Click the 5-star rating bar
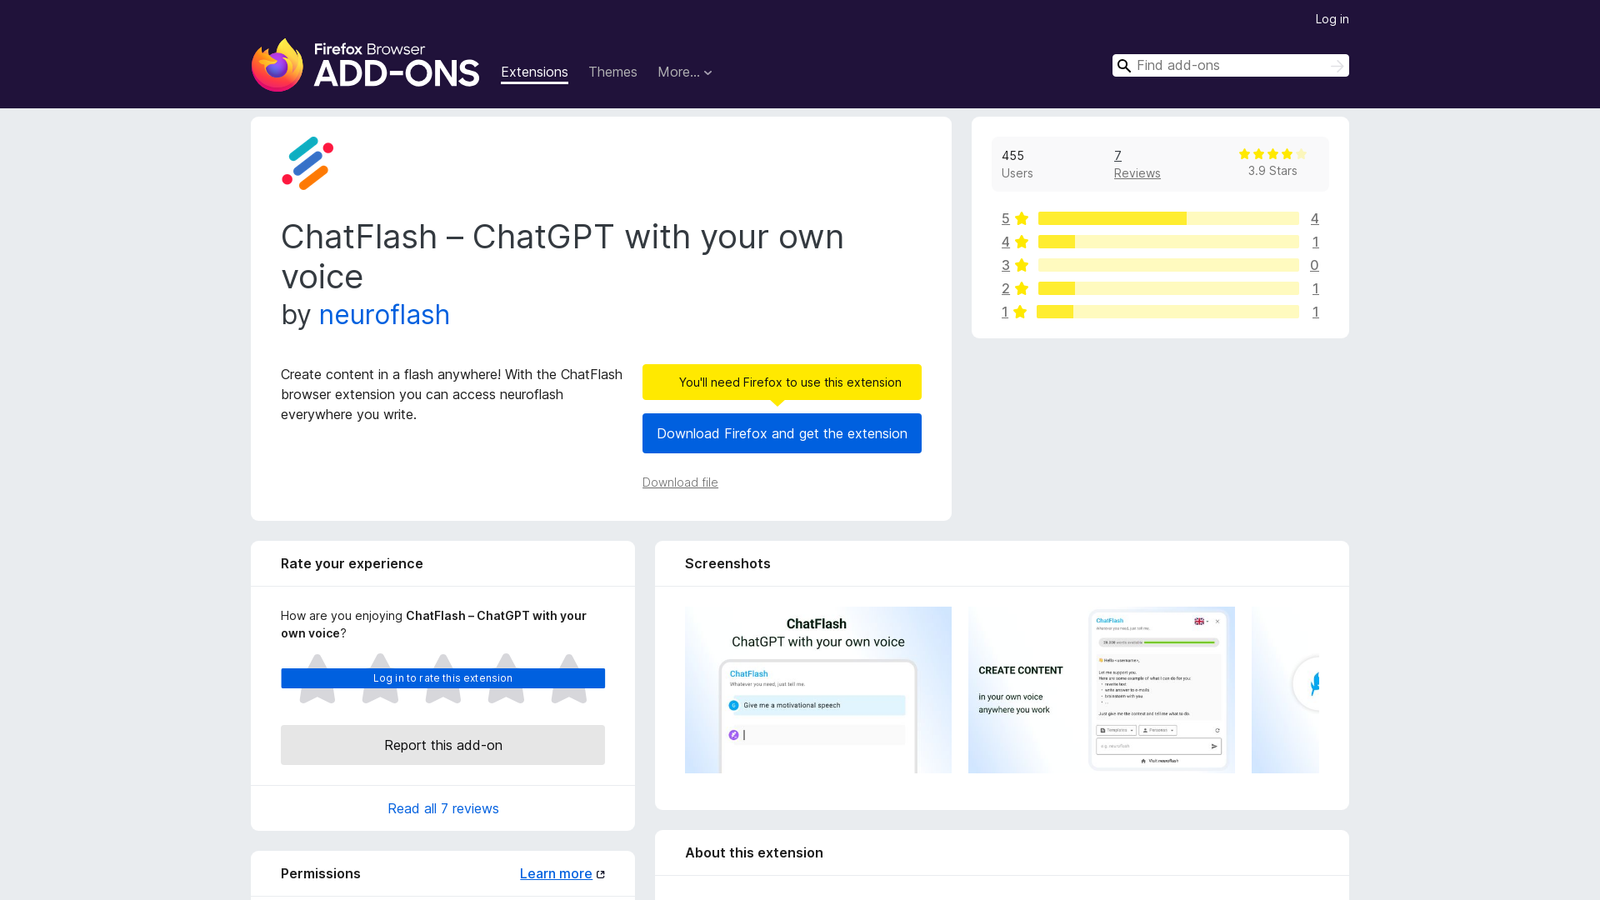This screenshot has width=1600, height=900. 1168,219
